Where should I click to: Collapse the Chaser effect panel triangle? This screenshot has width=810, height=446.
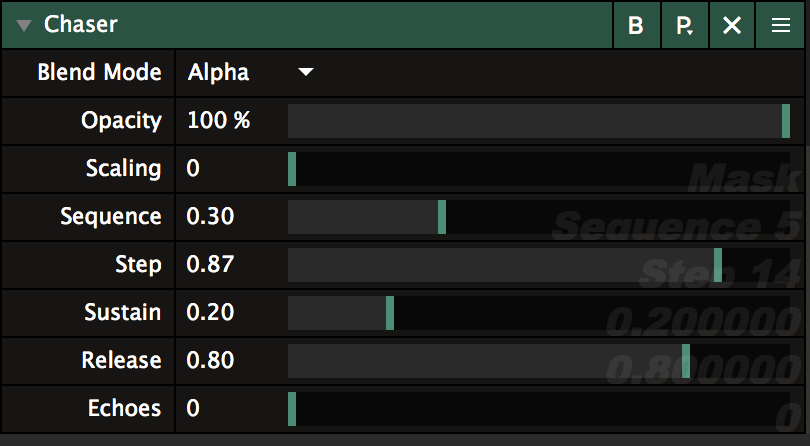click(24, 25)
